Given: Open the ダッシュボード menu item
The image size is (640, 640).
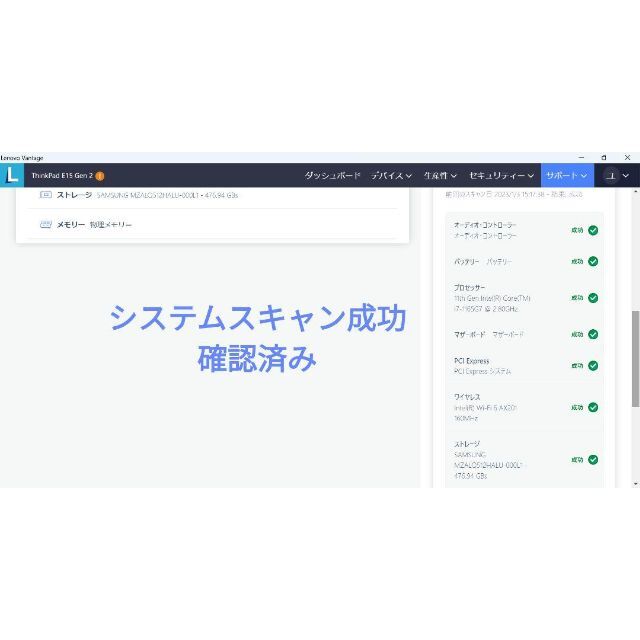Looking at the screenshot, I should [x=332, y=176].
